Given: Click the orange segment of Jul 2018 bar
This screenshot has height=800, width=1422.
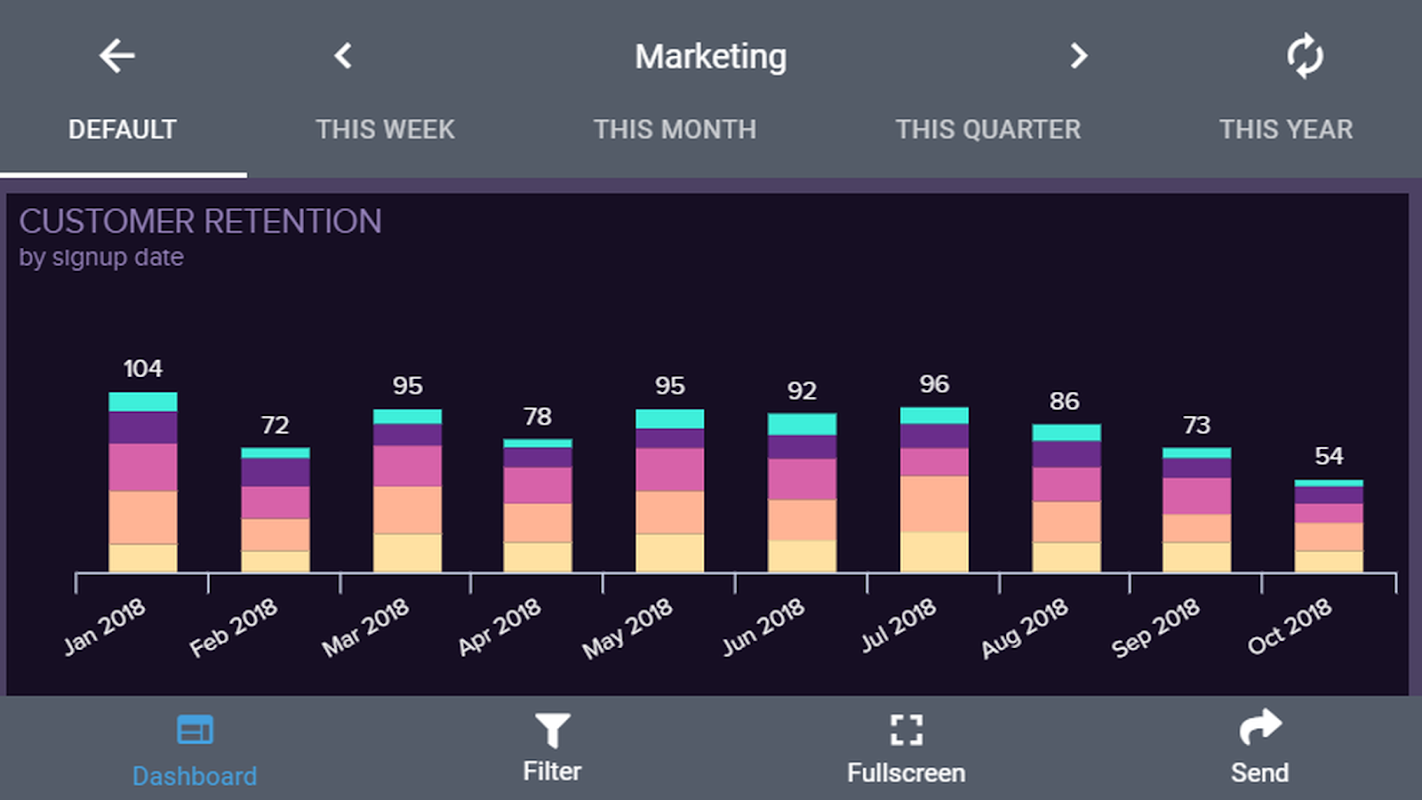Looking at the screenshot, I should 934,504.
